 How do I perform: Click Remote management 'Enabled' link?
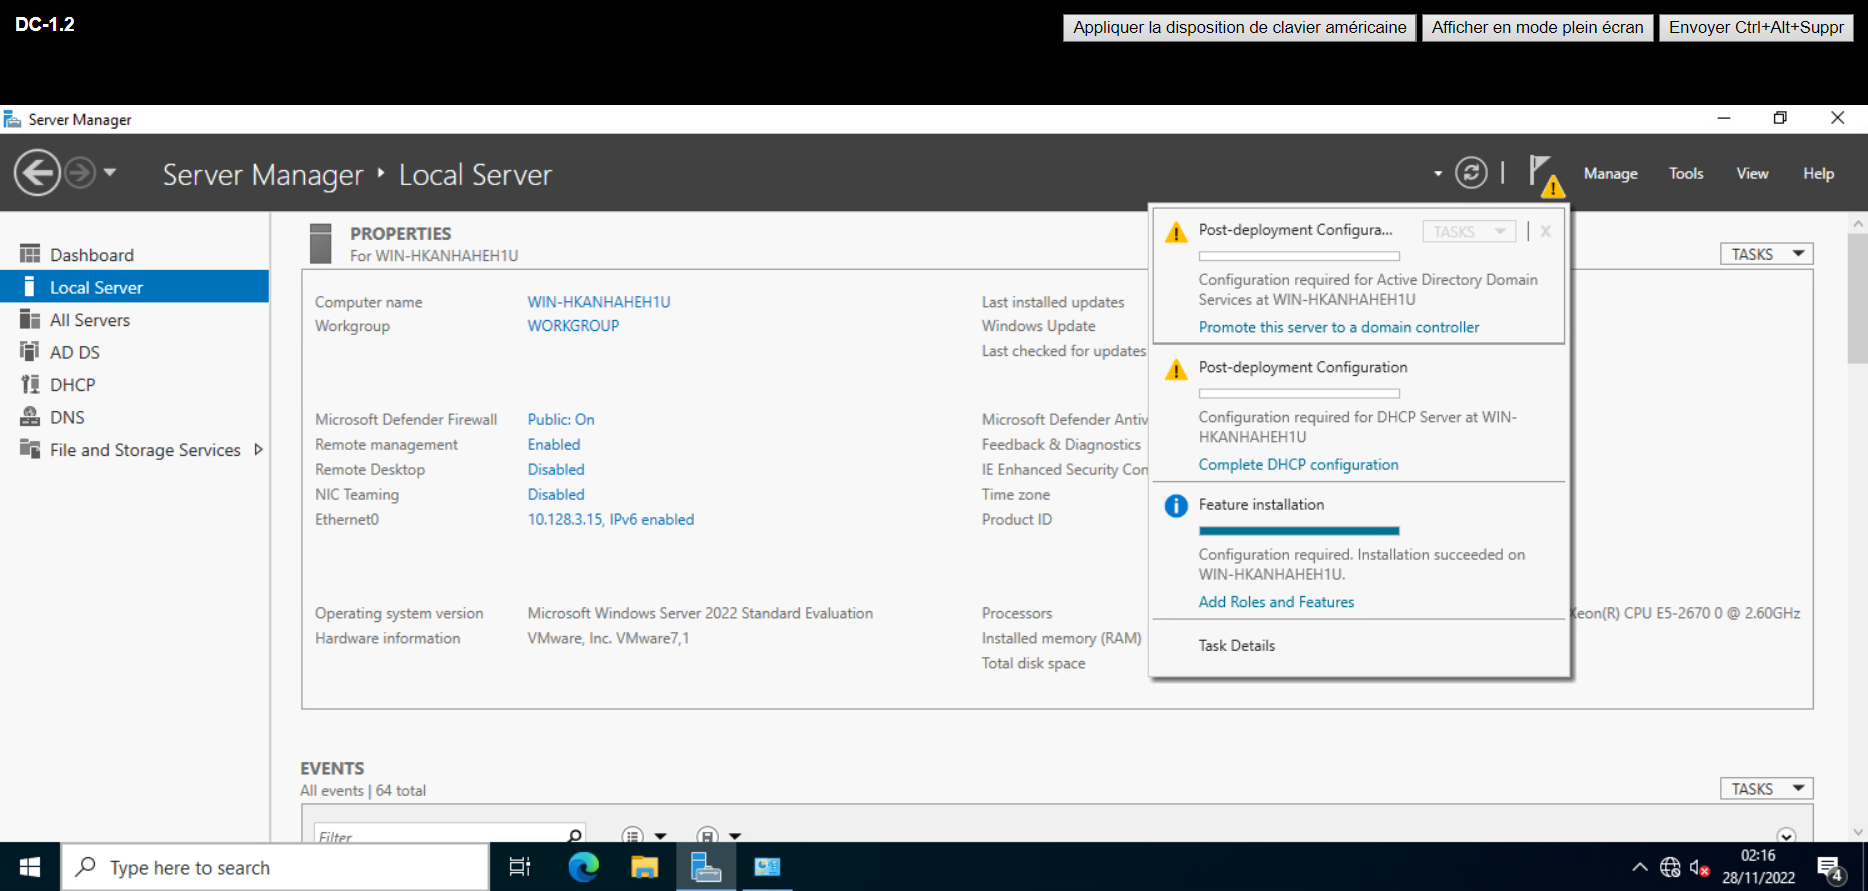pyautogui.click(x=554, y=445)
